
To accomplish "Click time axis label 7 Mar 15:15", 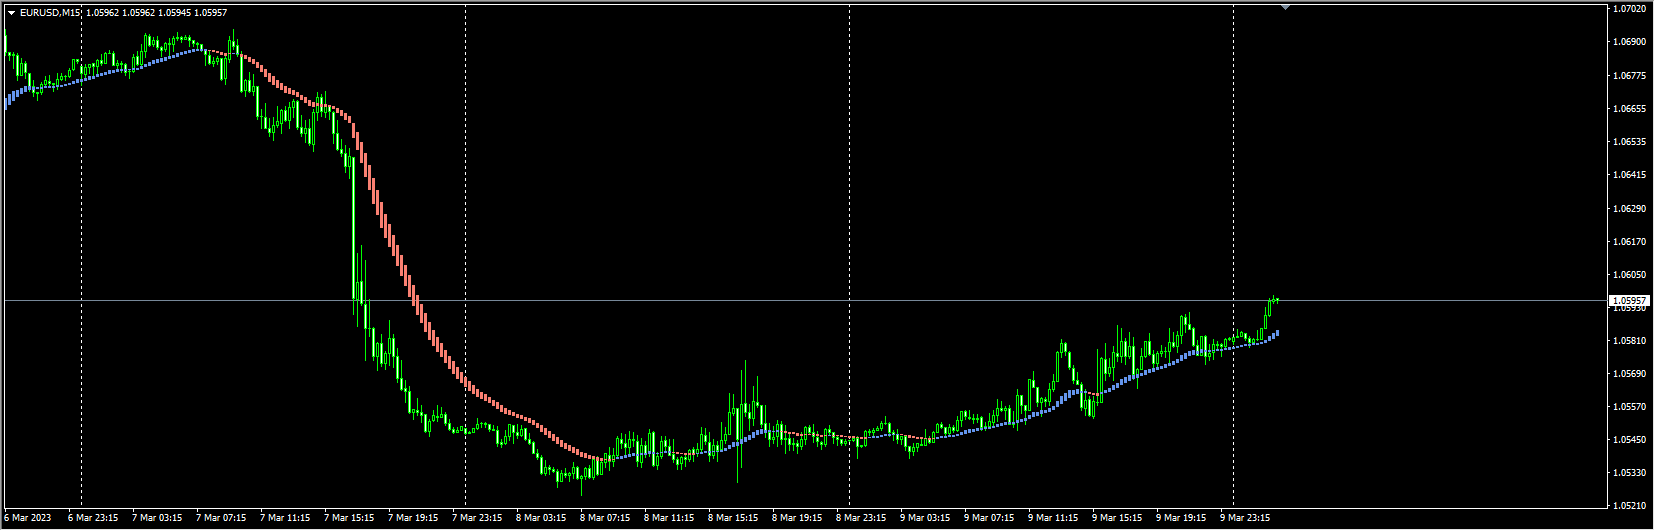I will click(x=349, y=518).
